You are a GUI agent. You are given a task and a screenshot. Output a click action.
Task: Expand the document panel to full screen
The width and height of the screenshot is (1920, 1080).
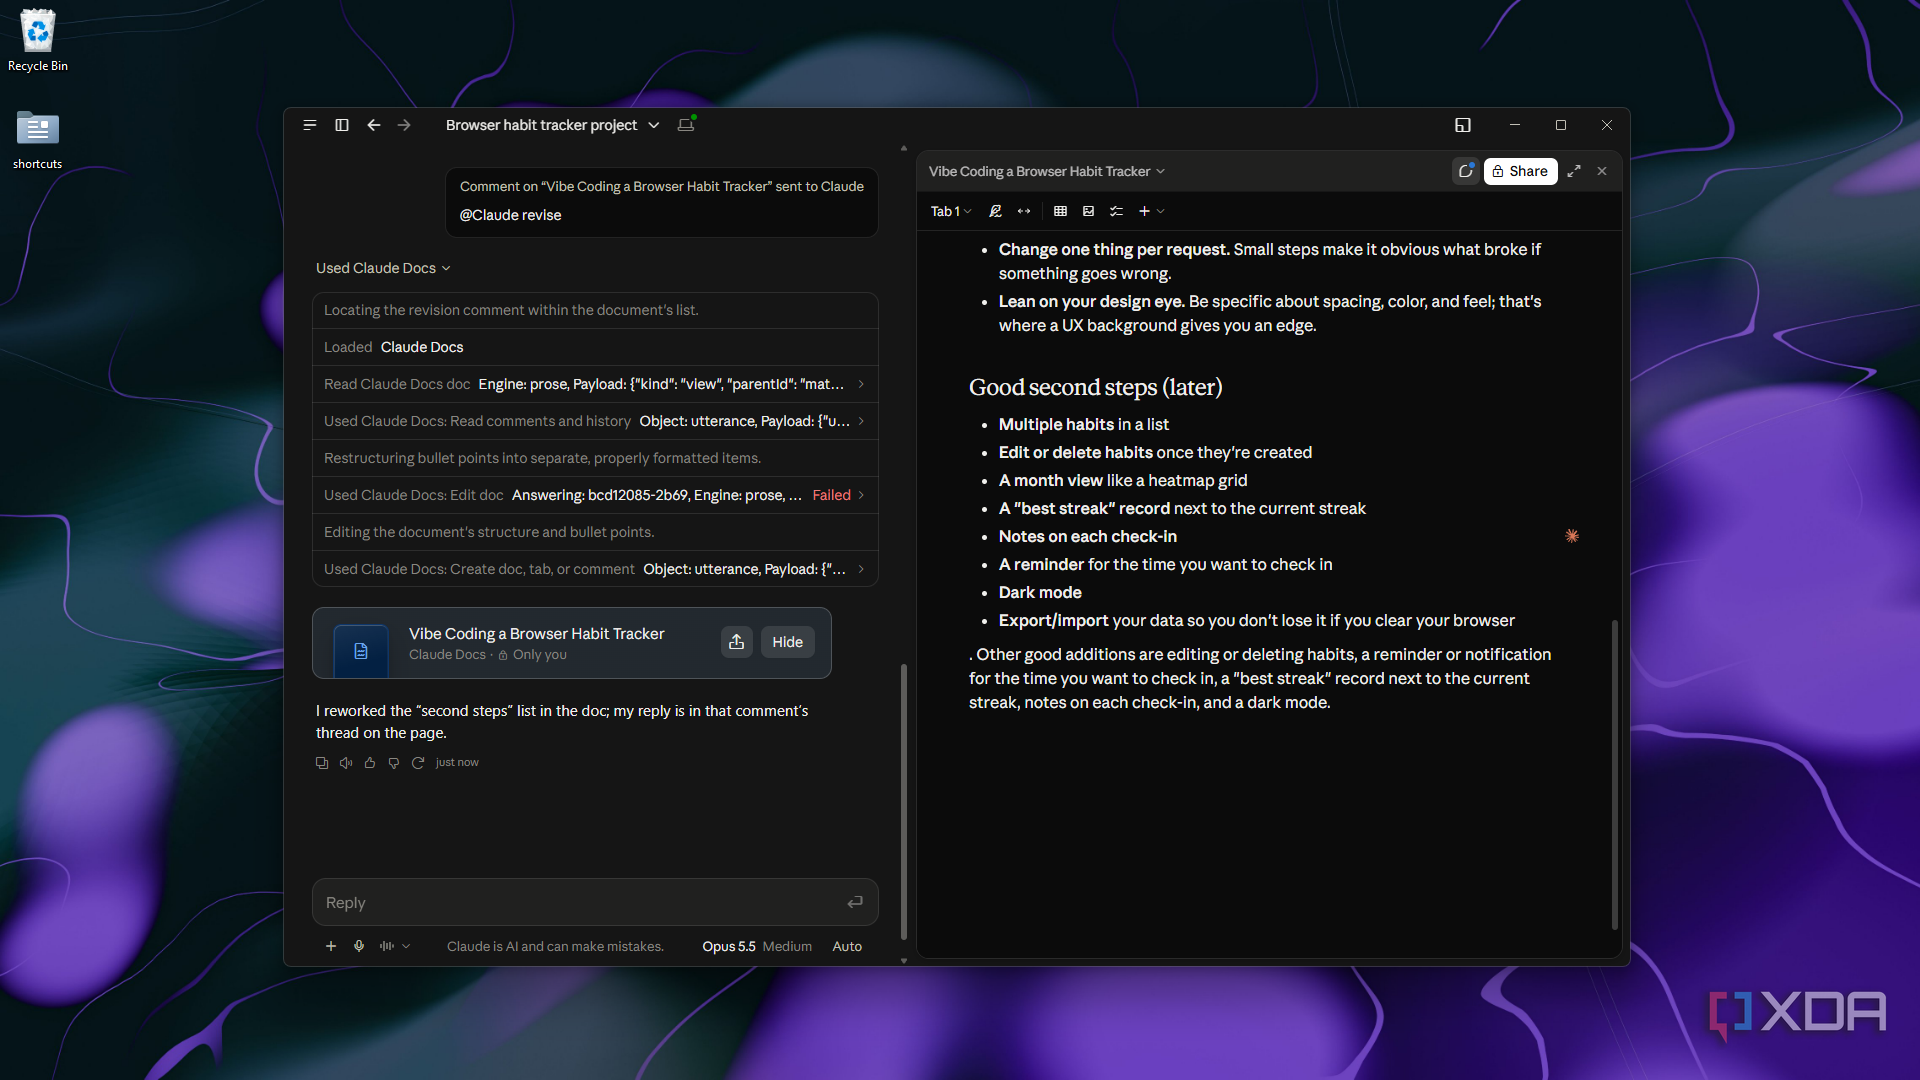click(1574, 171)
